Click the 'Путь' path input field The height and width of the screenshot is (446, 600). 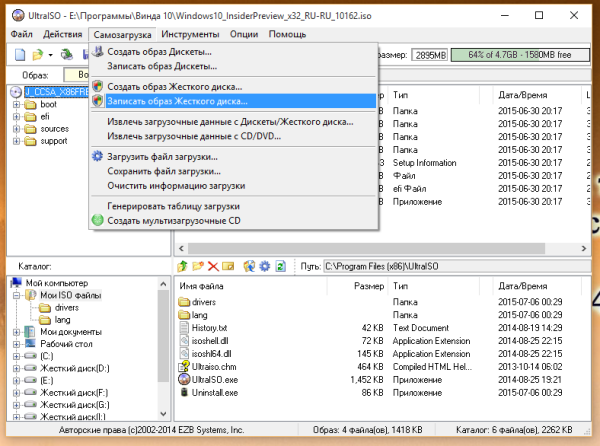pyautogui.click(x=457, y=266)
